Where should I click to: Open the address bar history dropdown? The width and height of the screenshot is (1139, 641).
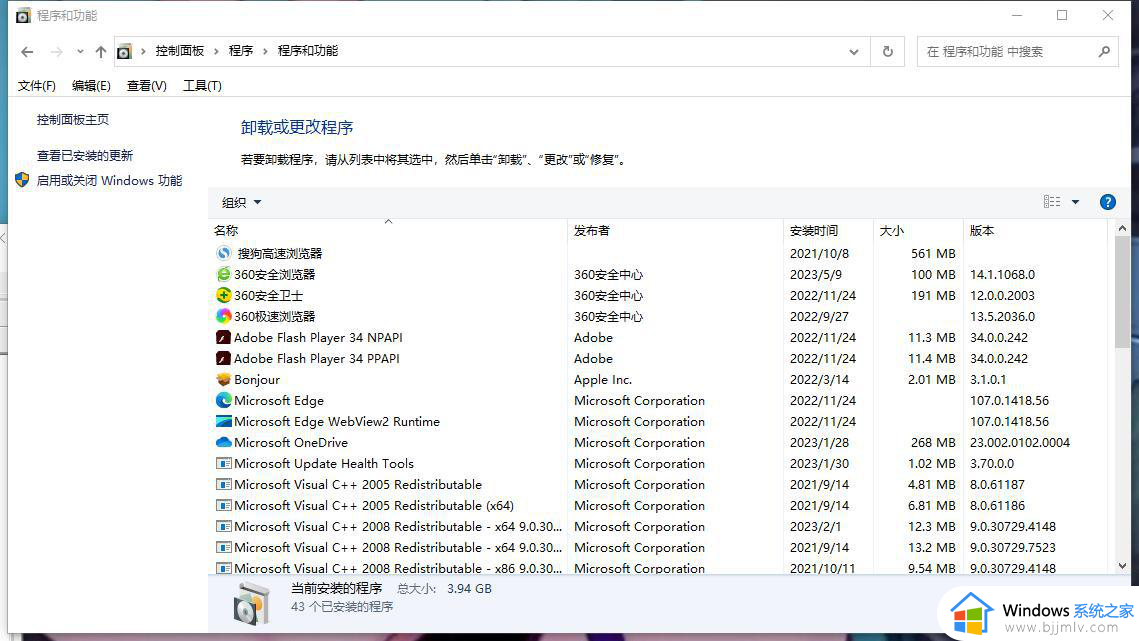click(854, 52)
